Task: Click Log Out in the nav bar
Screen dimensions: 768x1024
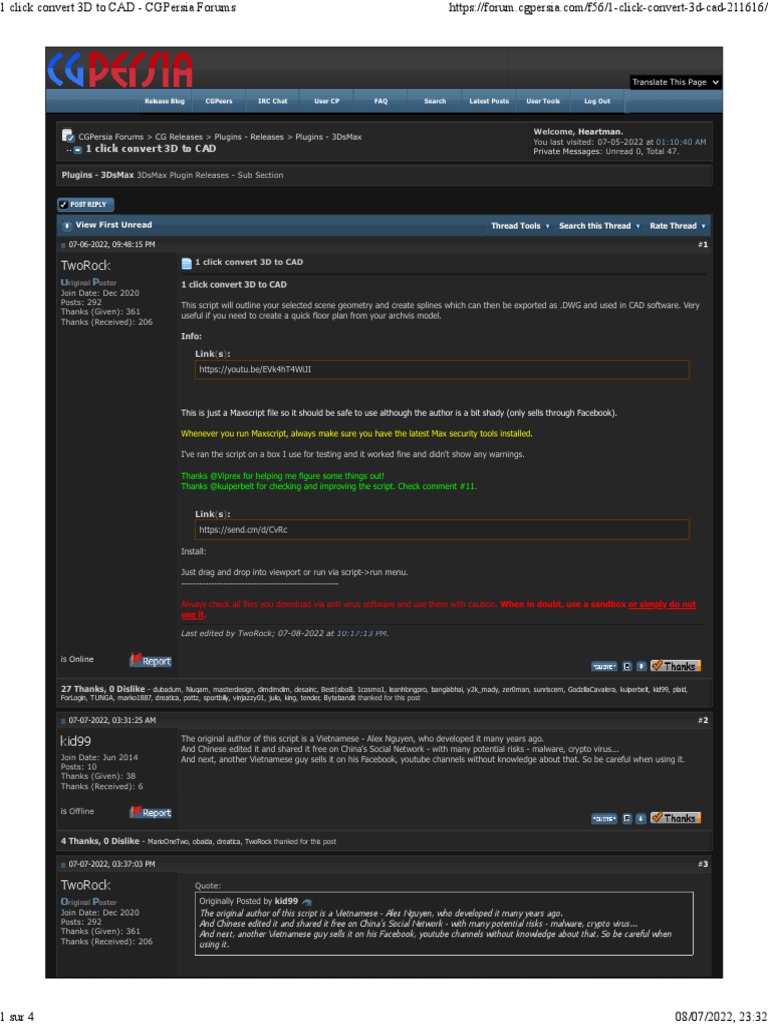Action: click(597, 101)
